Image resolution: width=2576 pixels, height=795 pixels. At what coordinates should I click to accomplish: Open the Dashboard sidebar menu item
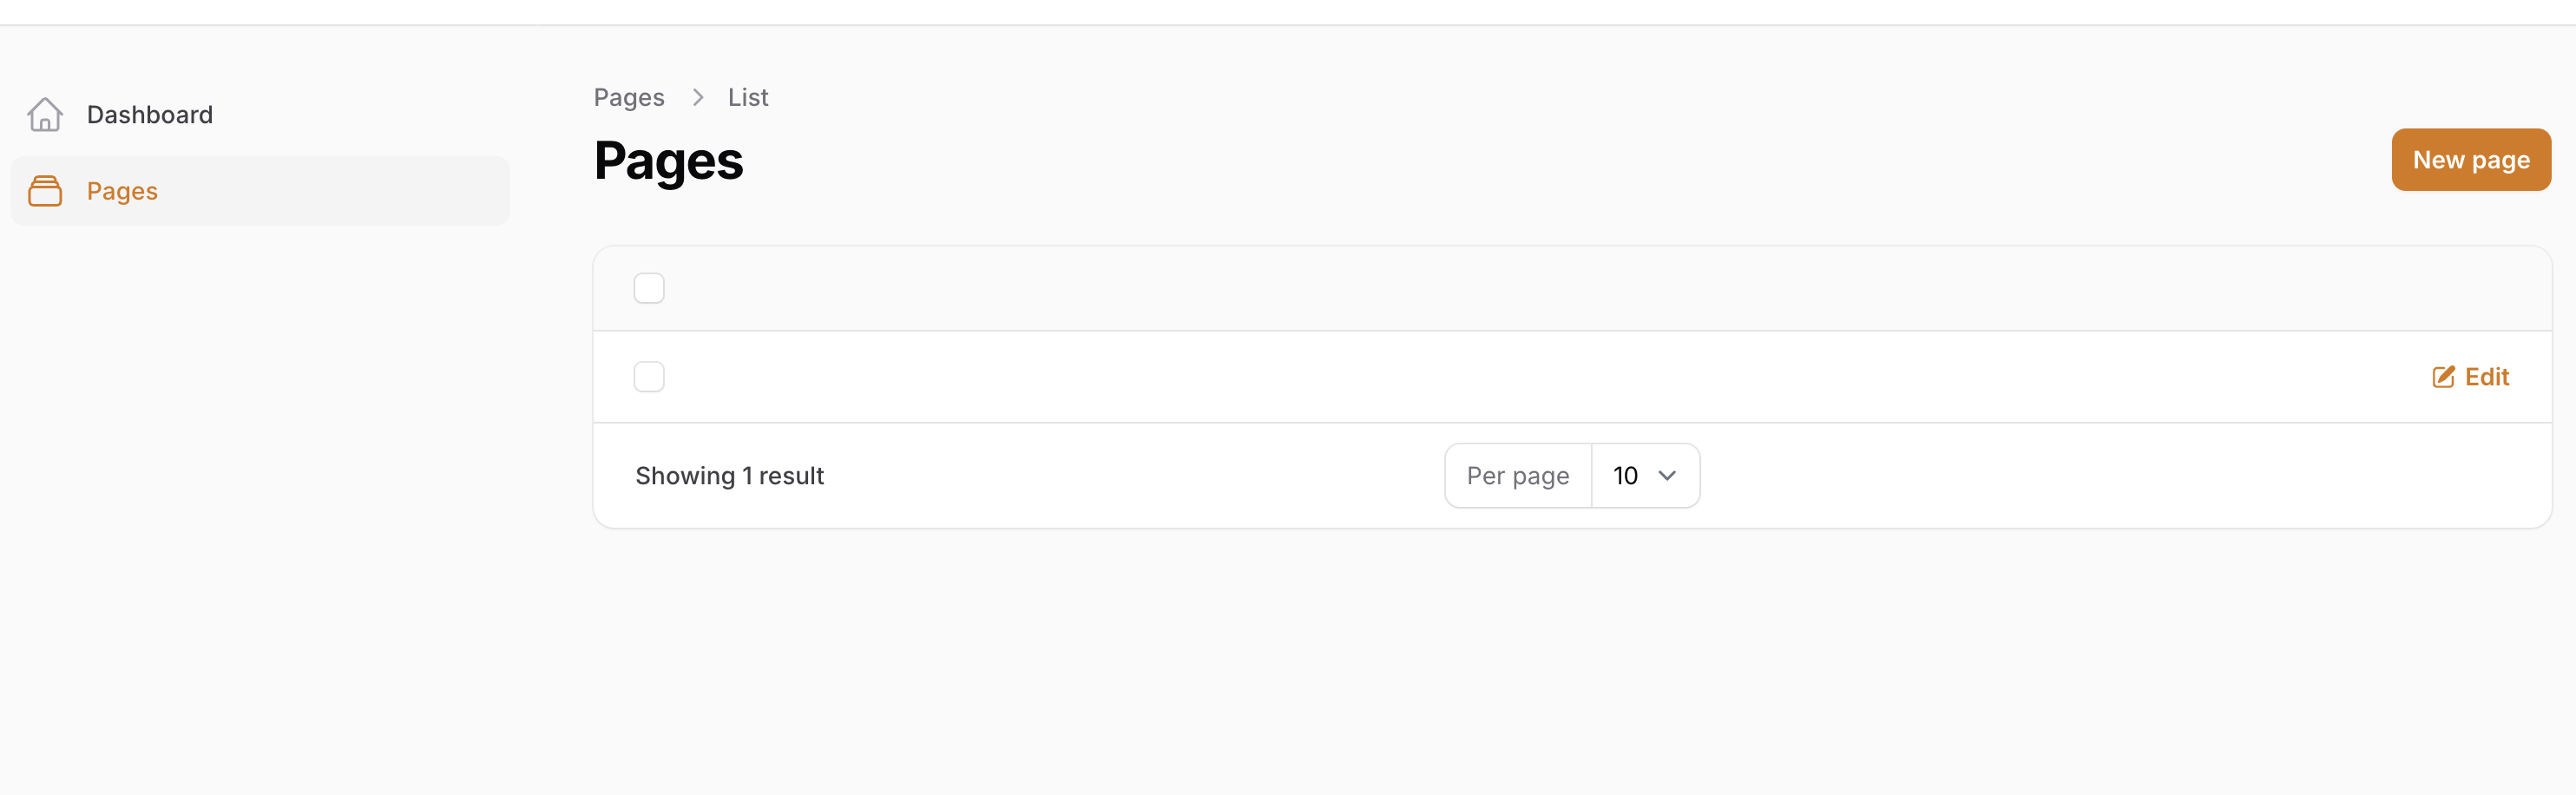tap(150, 115)
